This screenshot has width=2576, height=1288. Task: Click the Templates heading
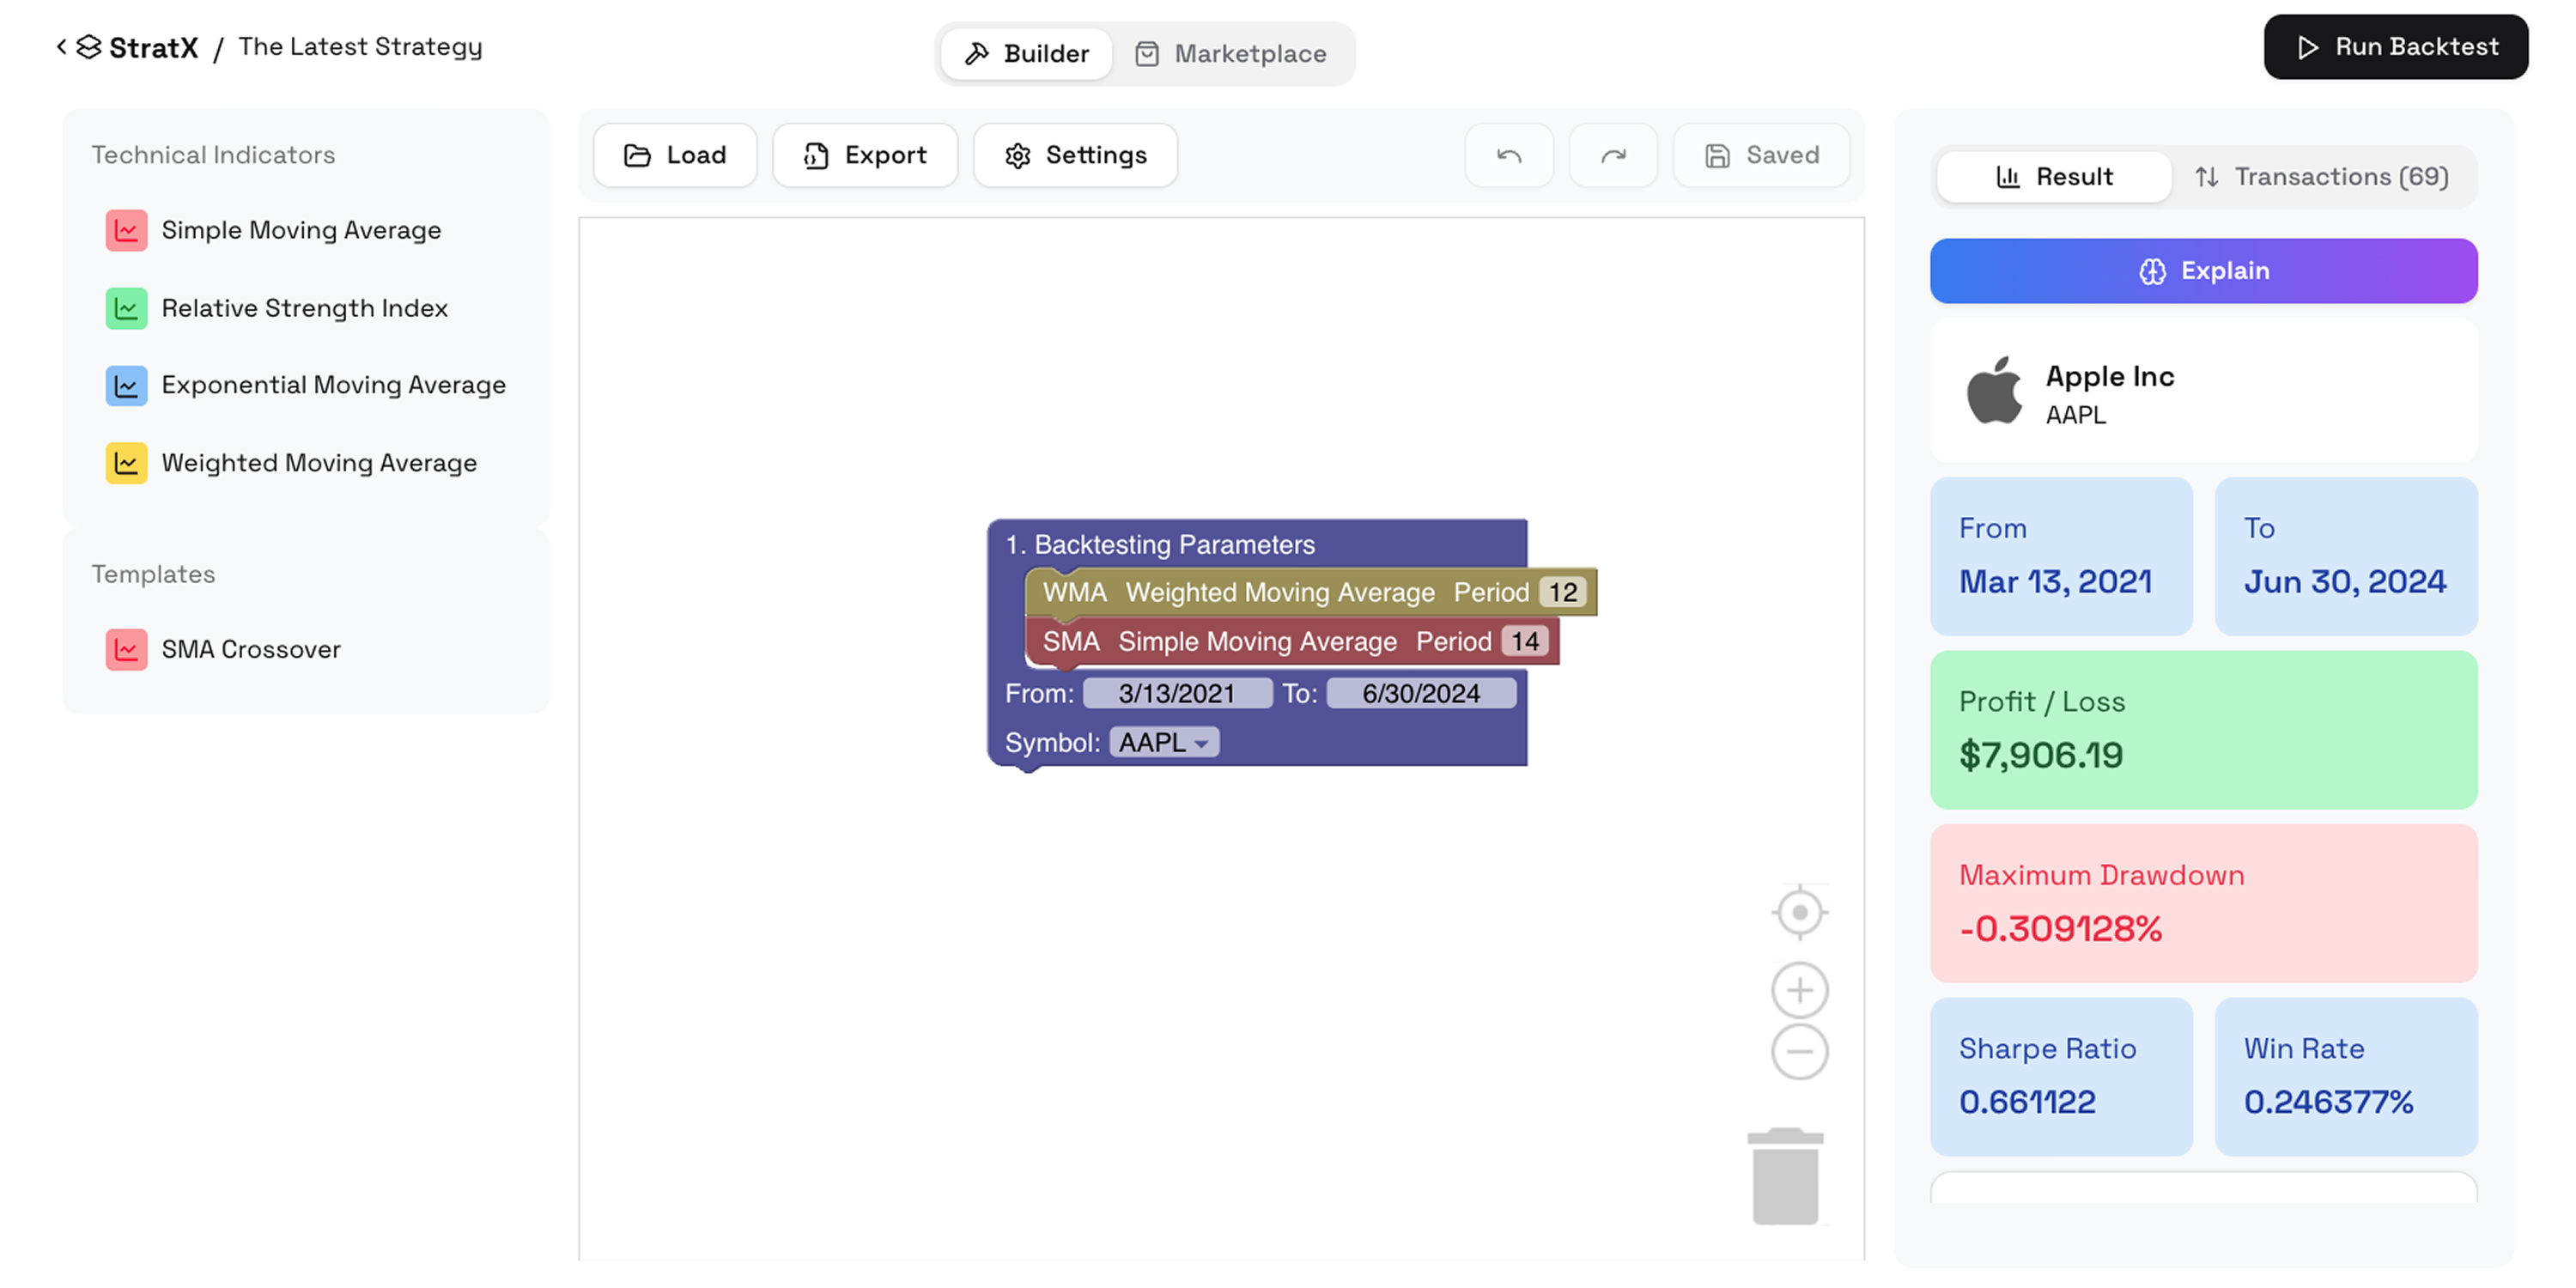tap(153, 574)
